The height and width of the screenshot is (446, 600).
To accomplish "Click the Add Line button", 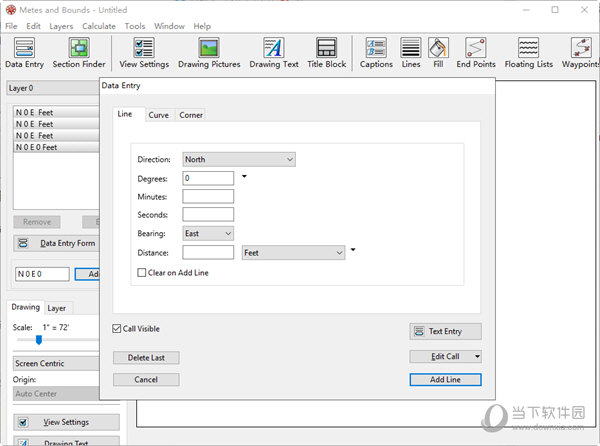I will pyautogui.click(x=445, y=379).
